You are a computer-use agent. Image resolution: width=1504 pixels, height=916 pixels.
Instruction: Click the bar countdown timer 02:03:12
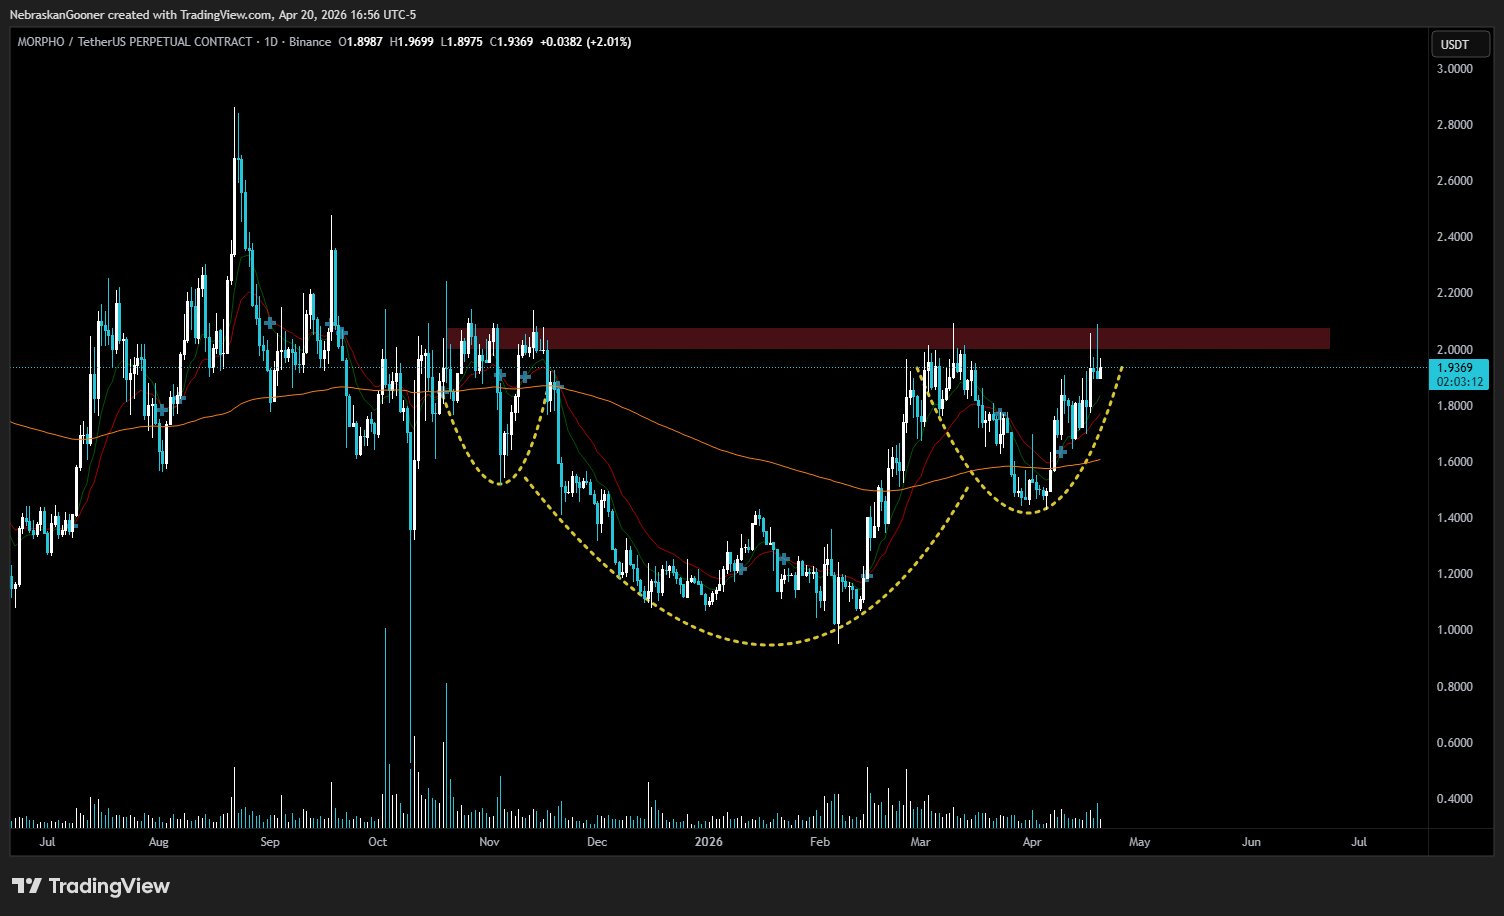1459,381
